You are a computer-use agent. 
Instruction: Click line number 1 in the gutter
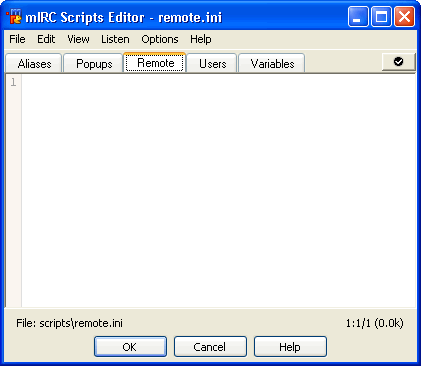tap(13, 82)
